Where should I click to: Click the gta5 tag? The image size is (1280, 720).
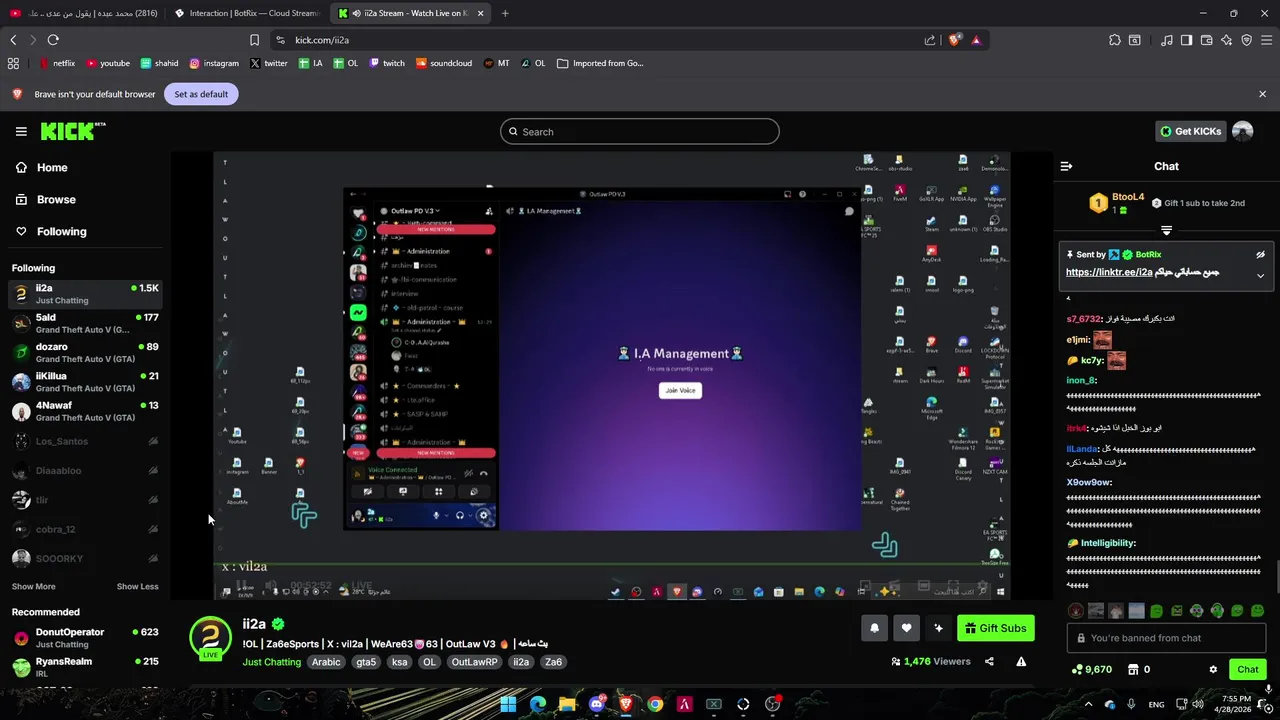click(366, 662)
